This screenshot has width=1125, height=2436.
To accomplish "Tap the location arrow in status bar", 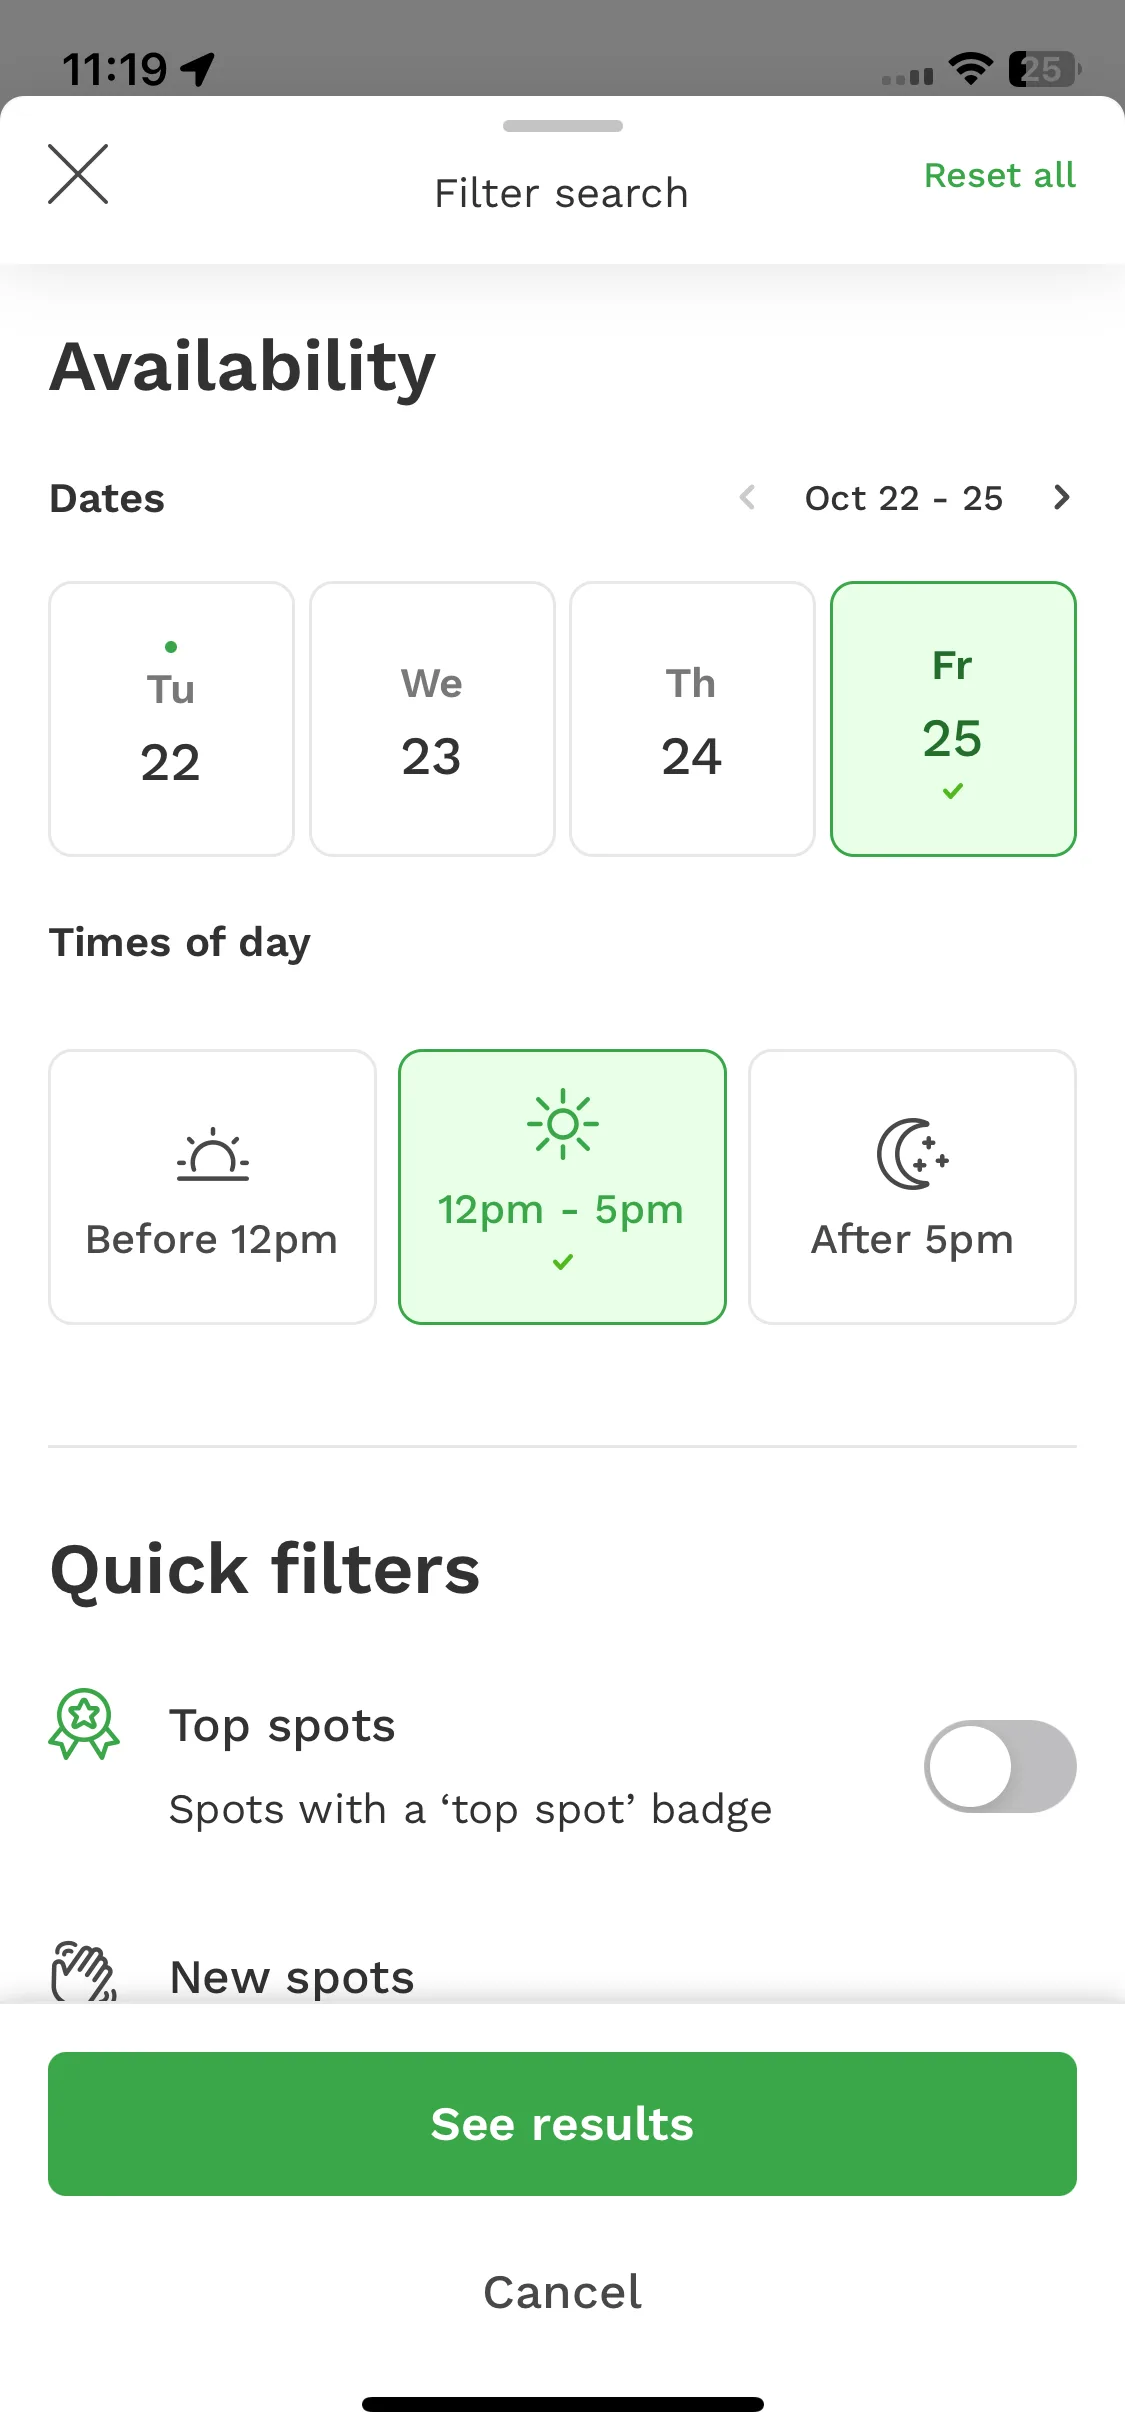I will click(198, 69).
